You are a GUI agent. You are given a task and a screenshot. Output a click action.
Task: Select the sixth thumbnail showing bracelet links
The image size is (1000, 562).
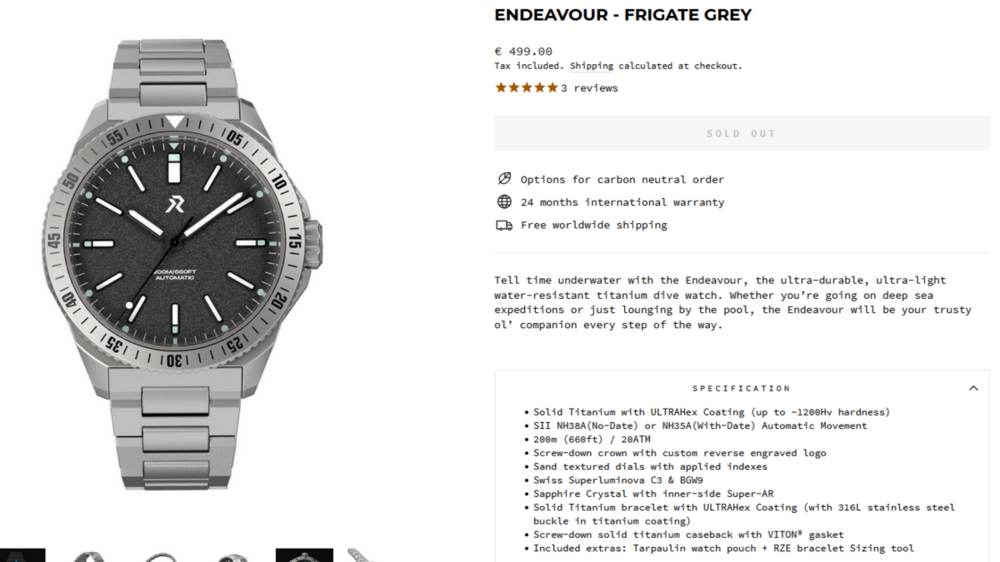point(362,556)
